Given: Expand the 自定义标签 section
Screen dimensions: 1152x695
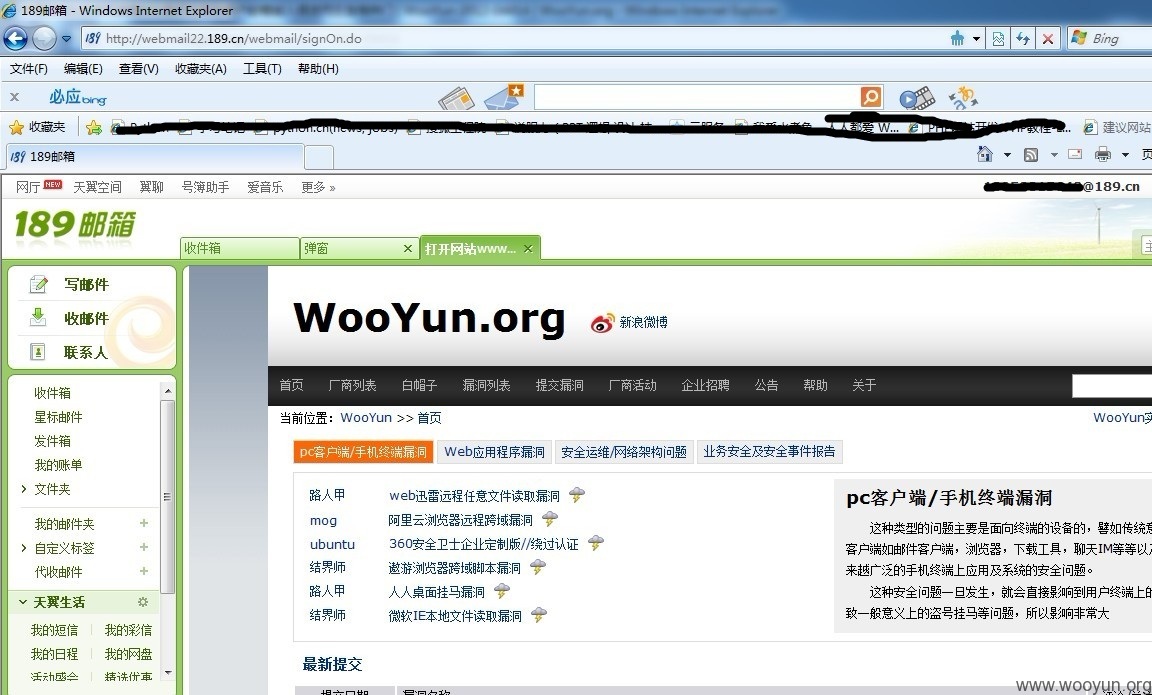Looking at the screenshot, I should click(24, 548).
